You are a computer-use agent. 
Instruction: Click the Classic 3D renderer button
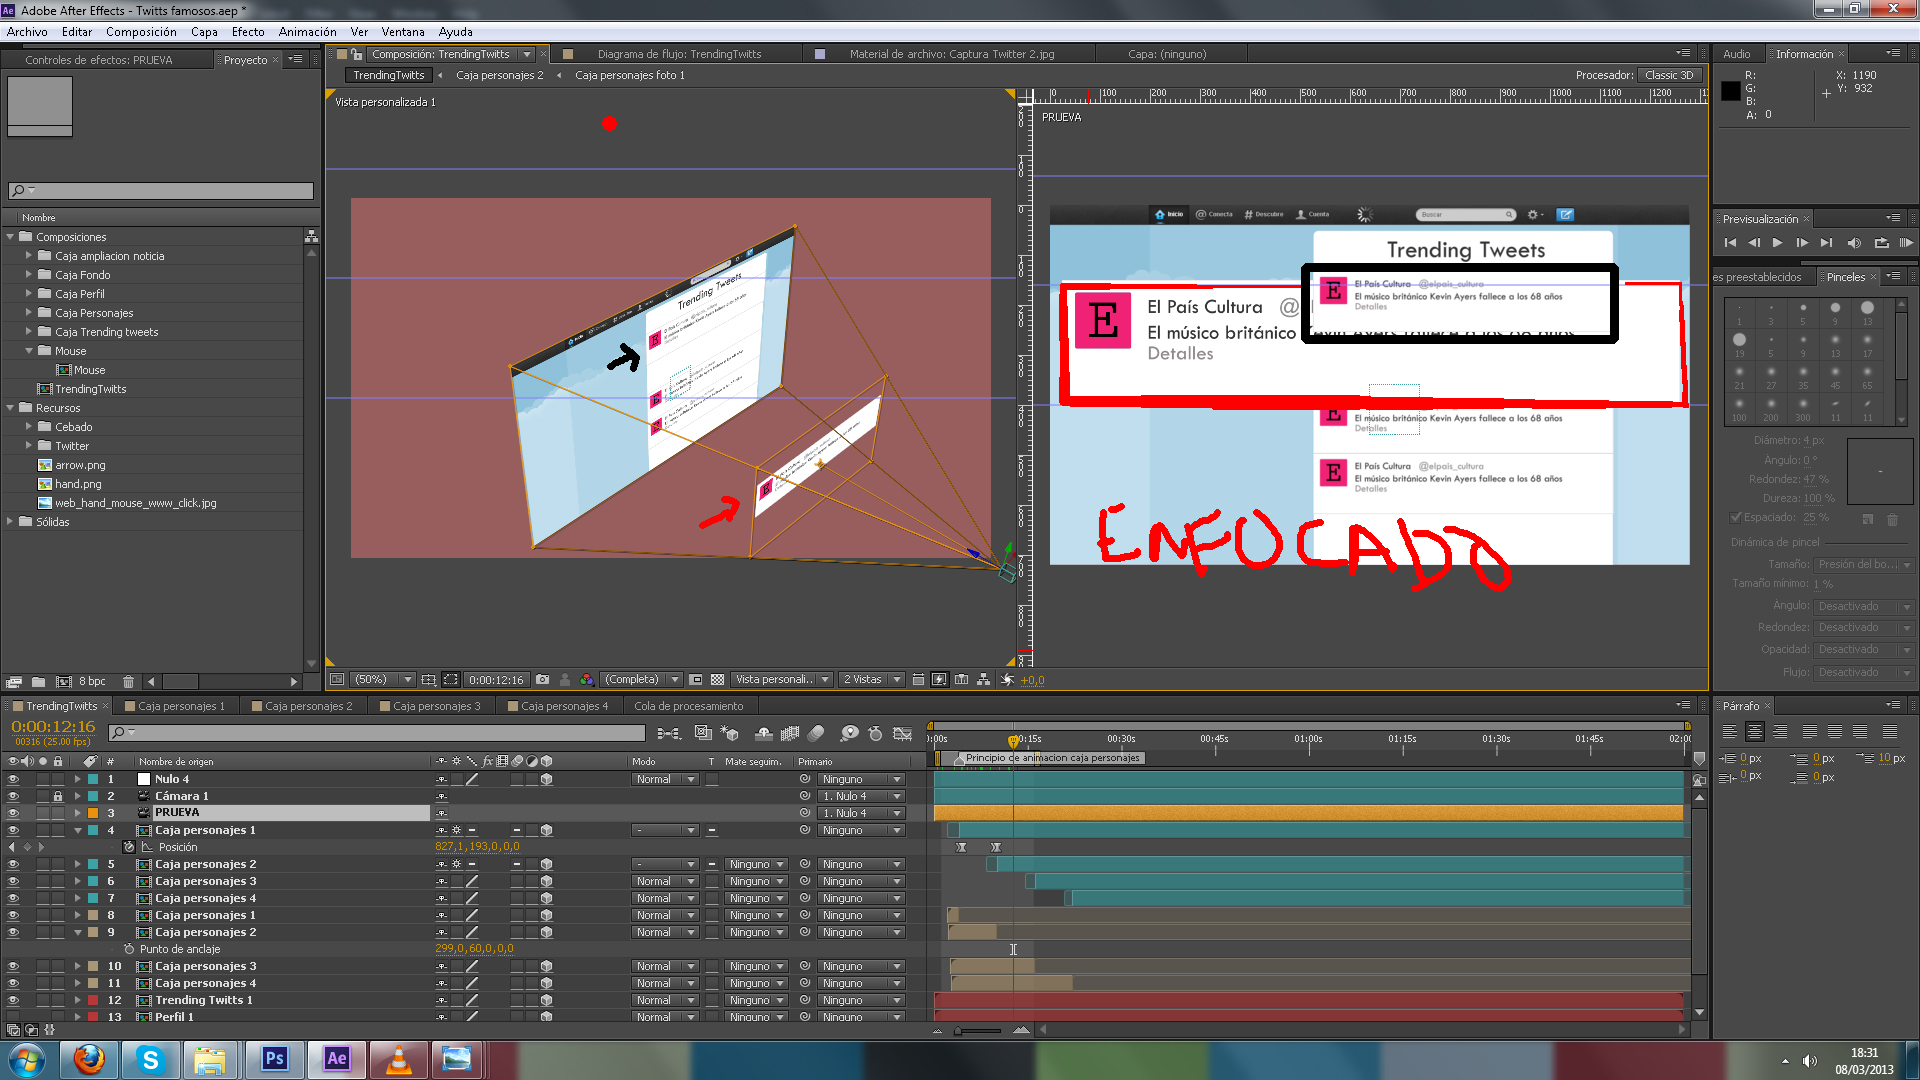[1668, 75]
